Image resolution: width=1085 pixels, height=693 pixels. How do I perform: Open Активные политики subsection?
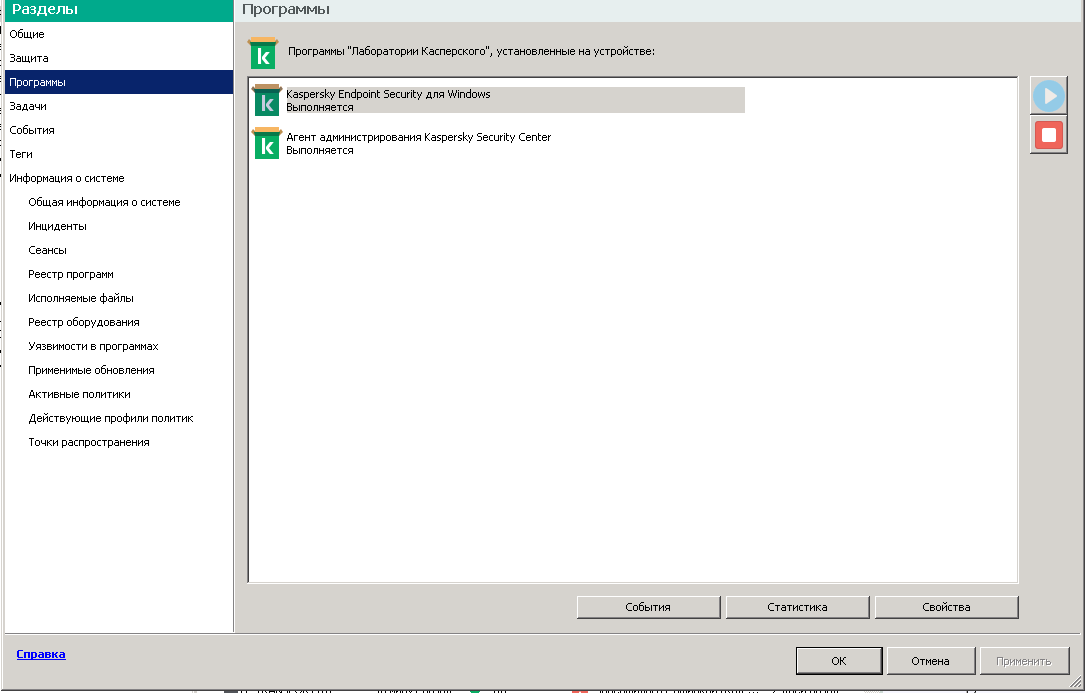(x=80, y=394)
